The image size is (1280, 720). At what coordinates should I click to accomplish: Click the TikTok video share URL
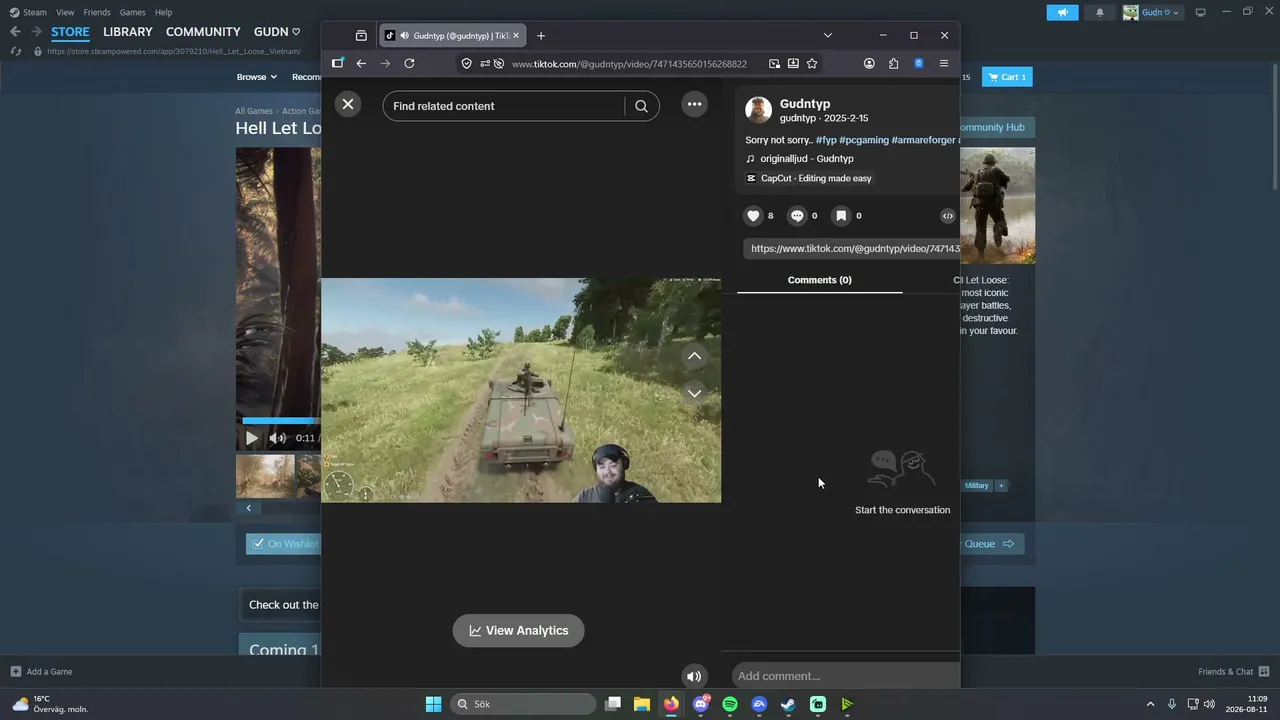[x=851, y=249]
